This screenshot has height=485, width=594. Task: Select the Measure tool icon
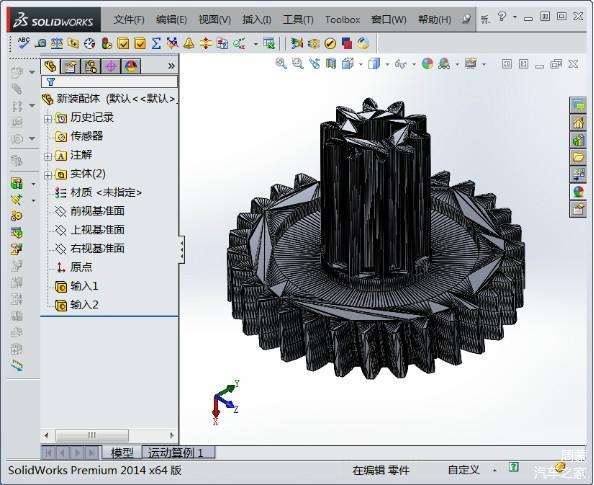pos(40,44)
